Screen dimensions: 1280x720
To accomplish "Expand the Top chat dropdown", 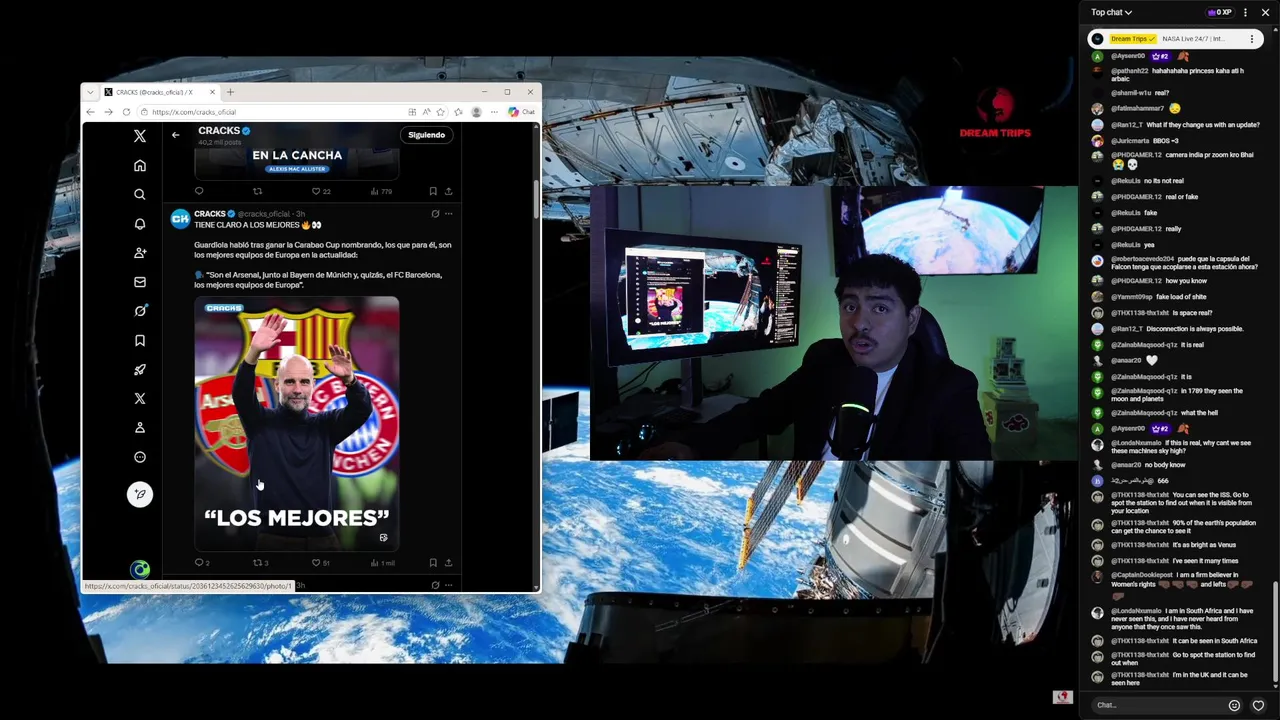I will click(1111, 12).
